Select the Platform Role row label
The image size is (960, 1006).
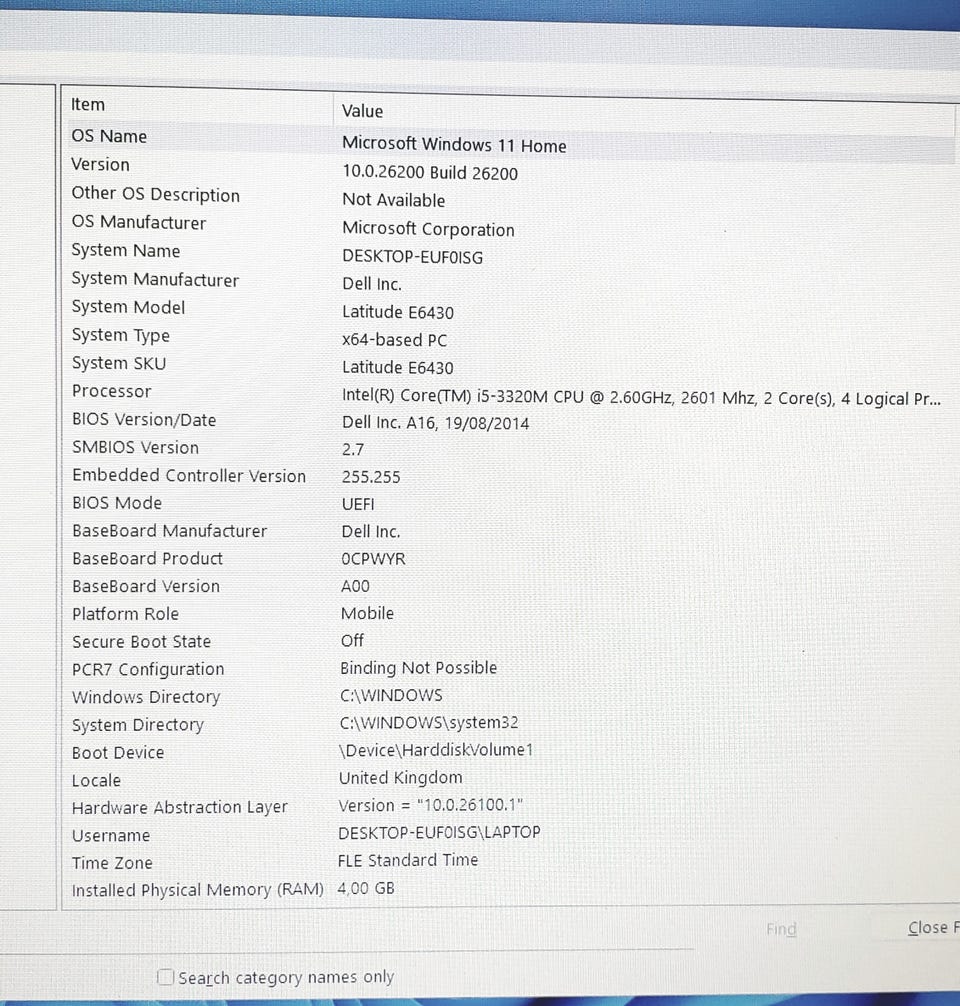pos(126,614)
